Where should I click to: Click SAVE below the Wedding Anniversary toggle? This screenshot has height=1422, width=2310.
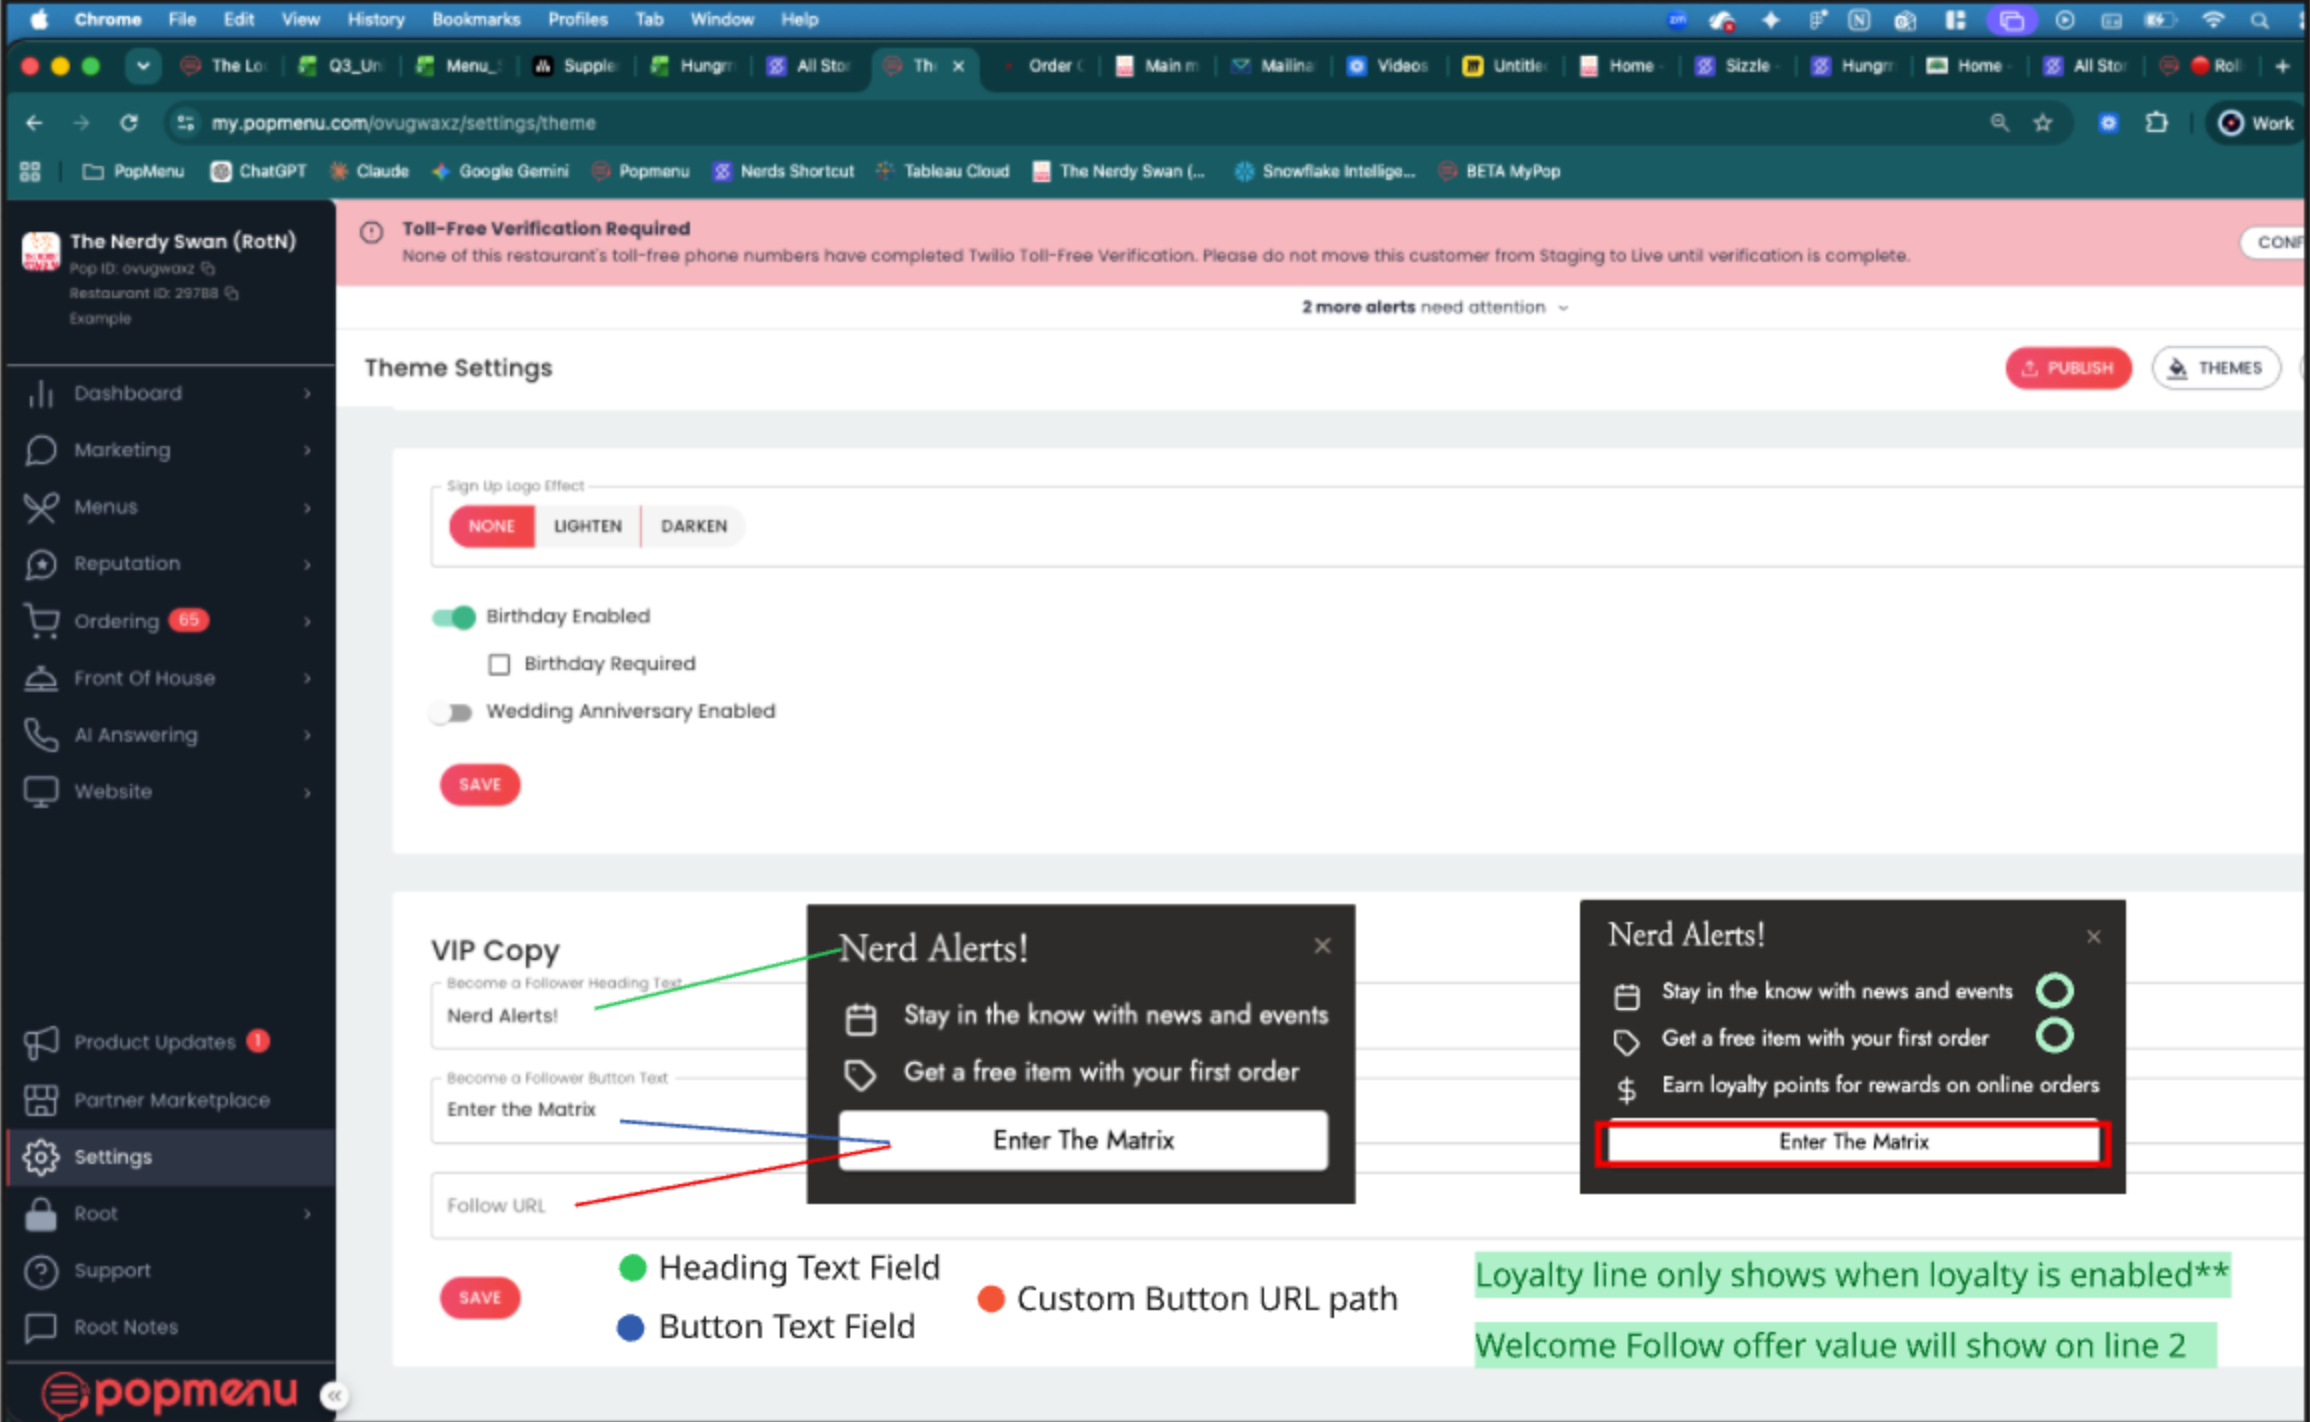point(480,785)
